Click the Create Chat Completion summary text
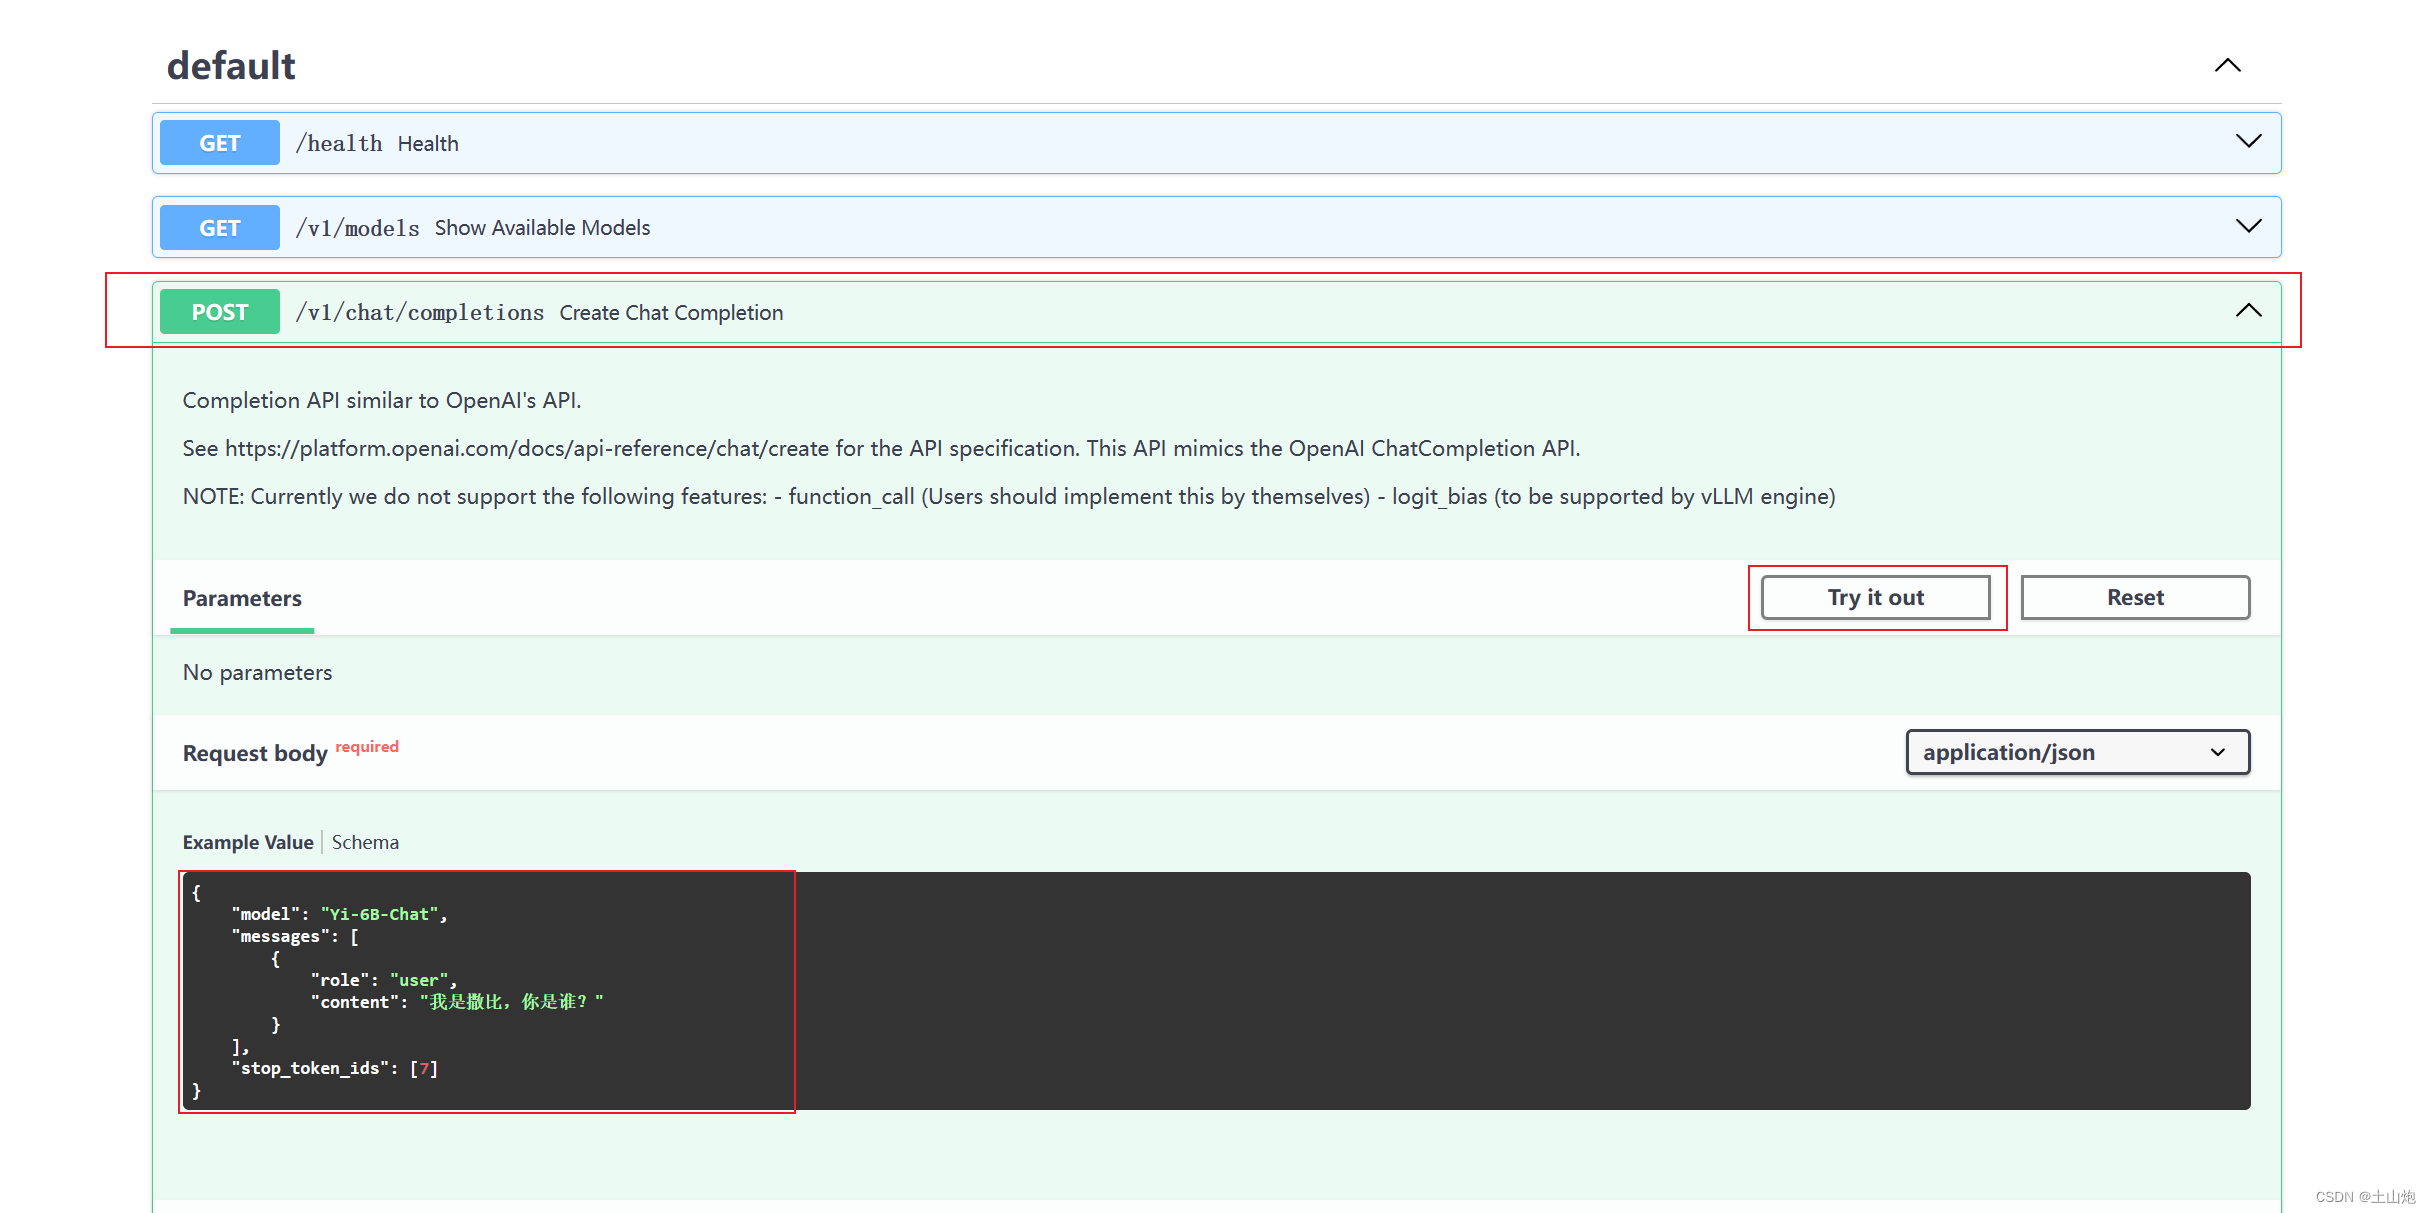Viewport: 2431px width, 1213px height. pyautogui.click(x=671, y=313)
